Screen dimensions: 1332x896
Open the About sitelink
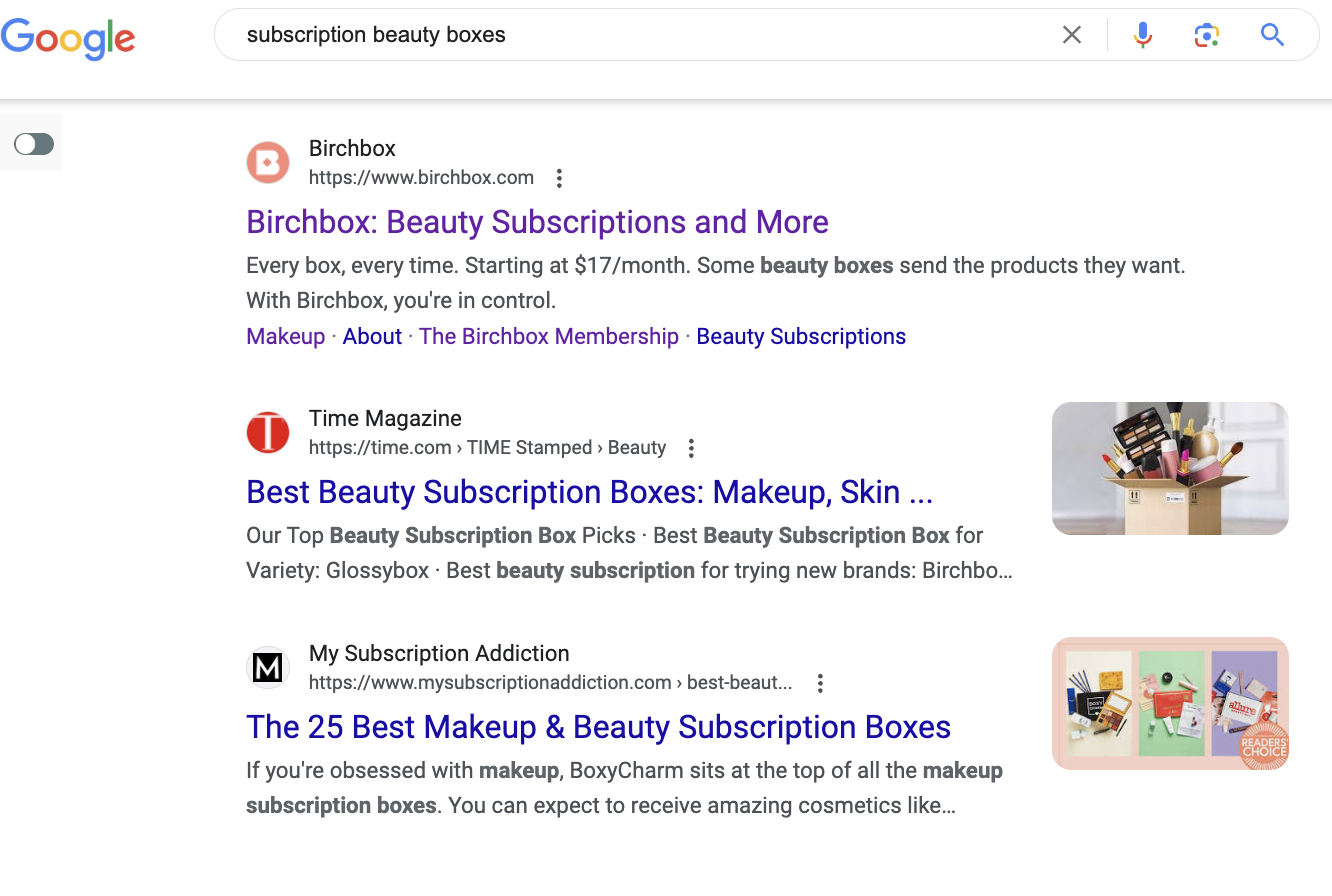click(372, 336)
